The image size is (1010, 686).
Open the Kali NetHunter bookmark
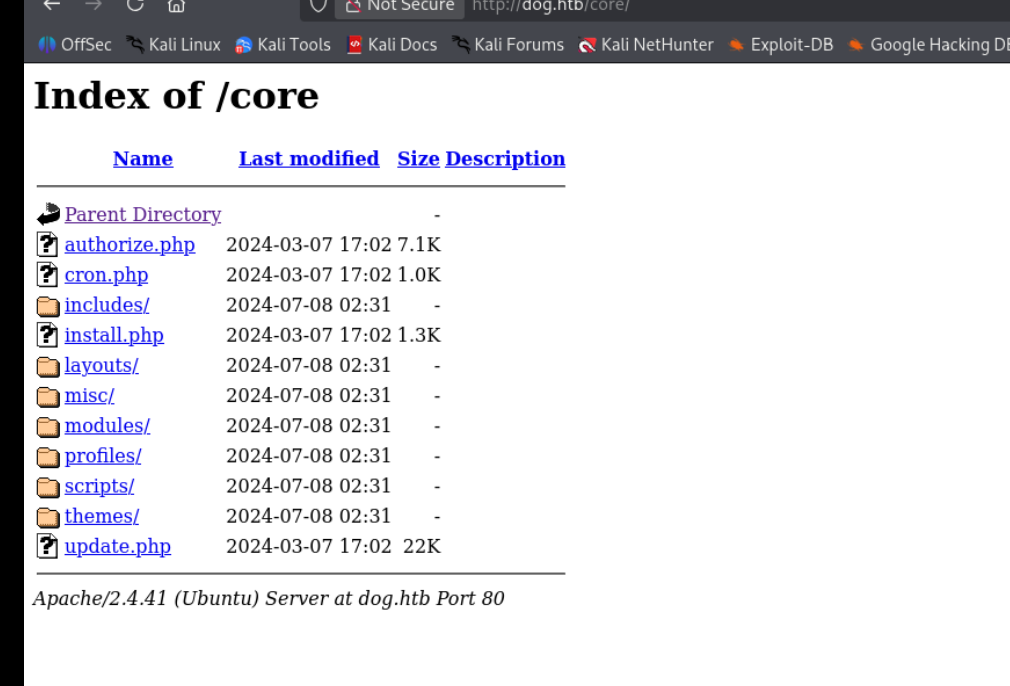coord(646,45)
